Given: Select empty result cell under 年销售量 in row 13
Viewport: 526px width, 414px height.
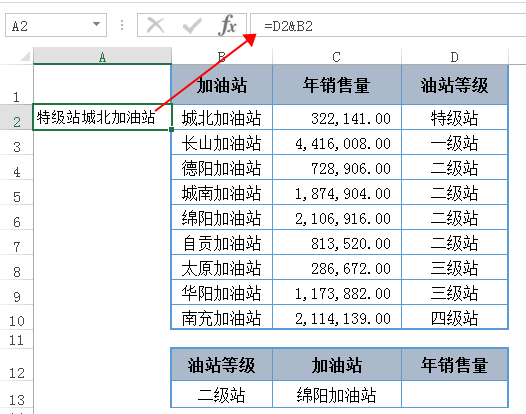Looking at the screenshot, I should point(455,394).
